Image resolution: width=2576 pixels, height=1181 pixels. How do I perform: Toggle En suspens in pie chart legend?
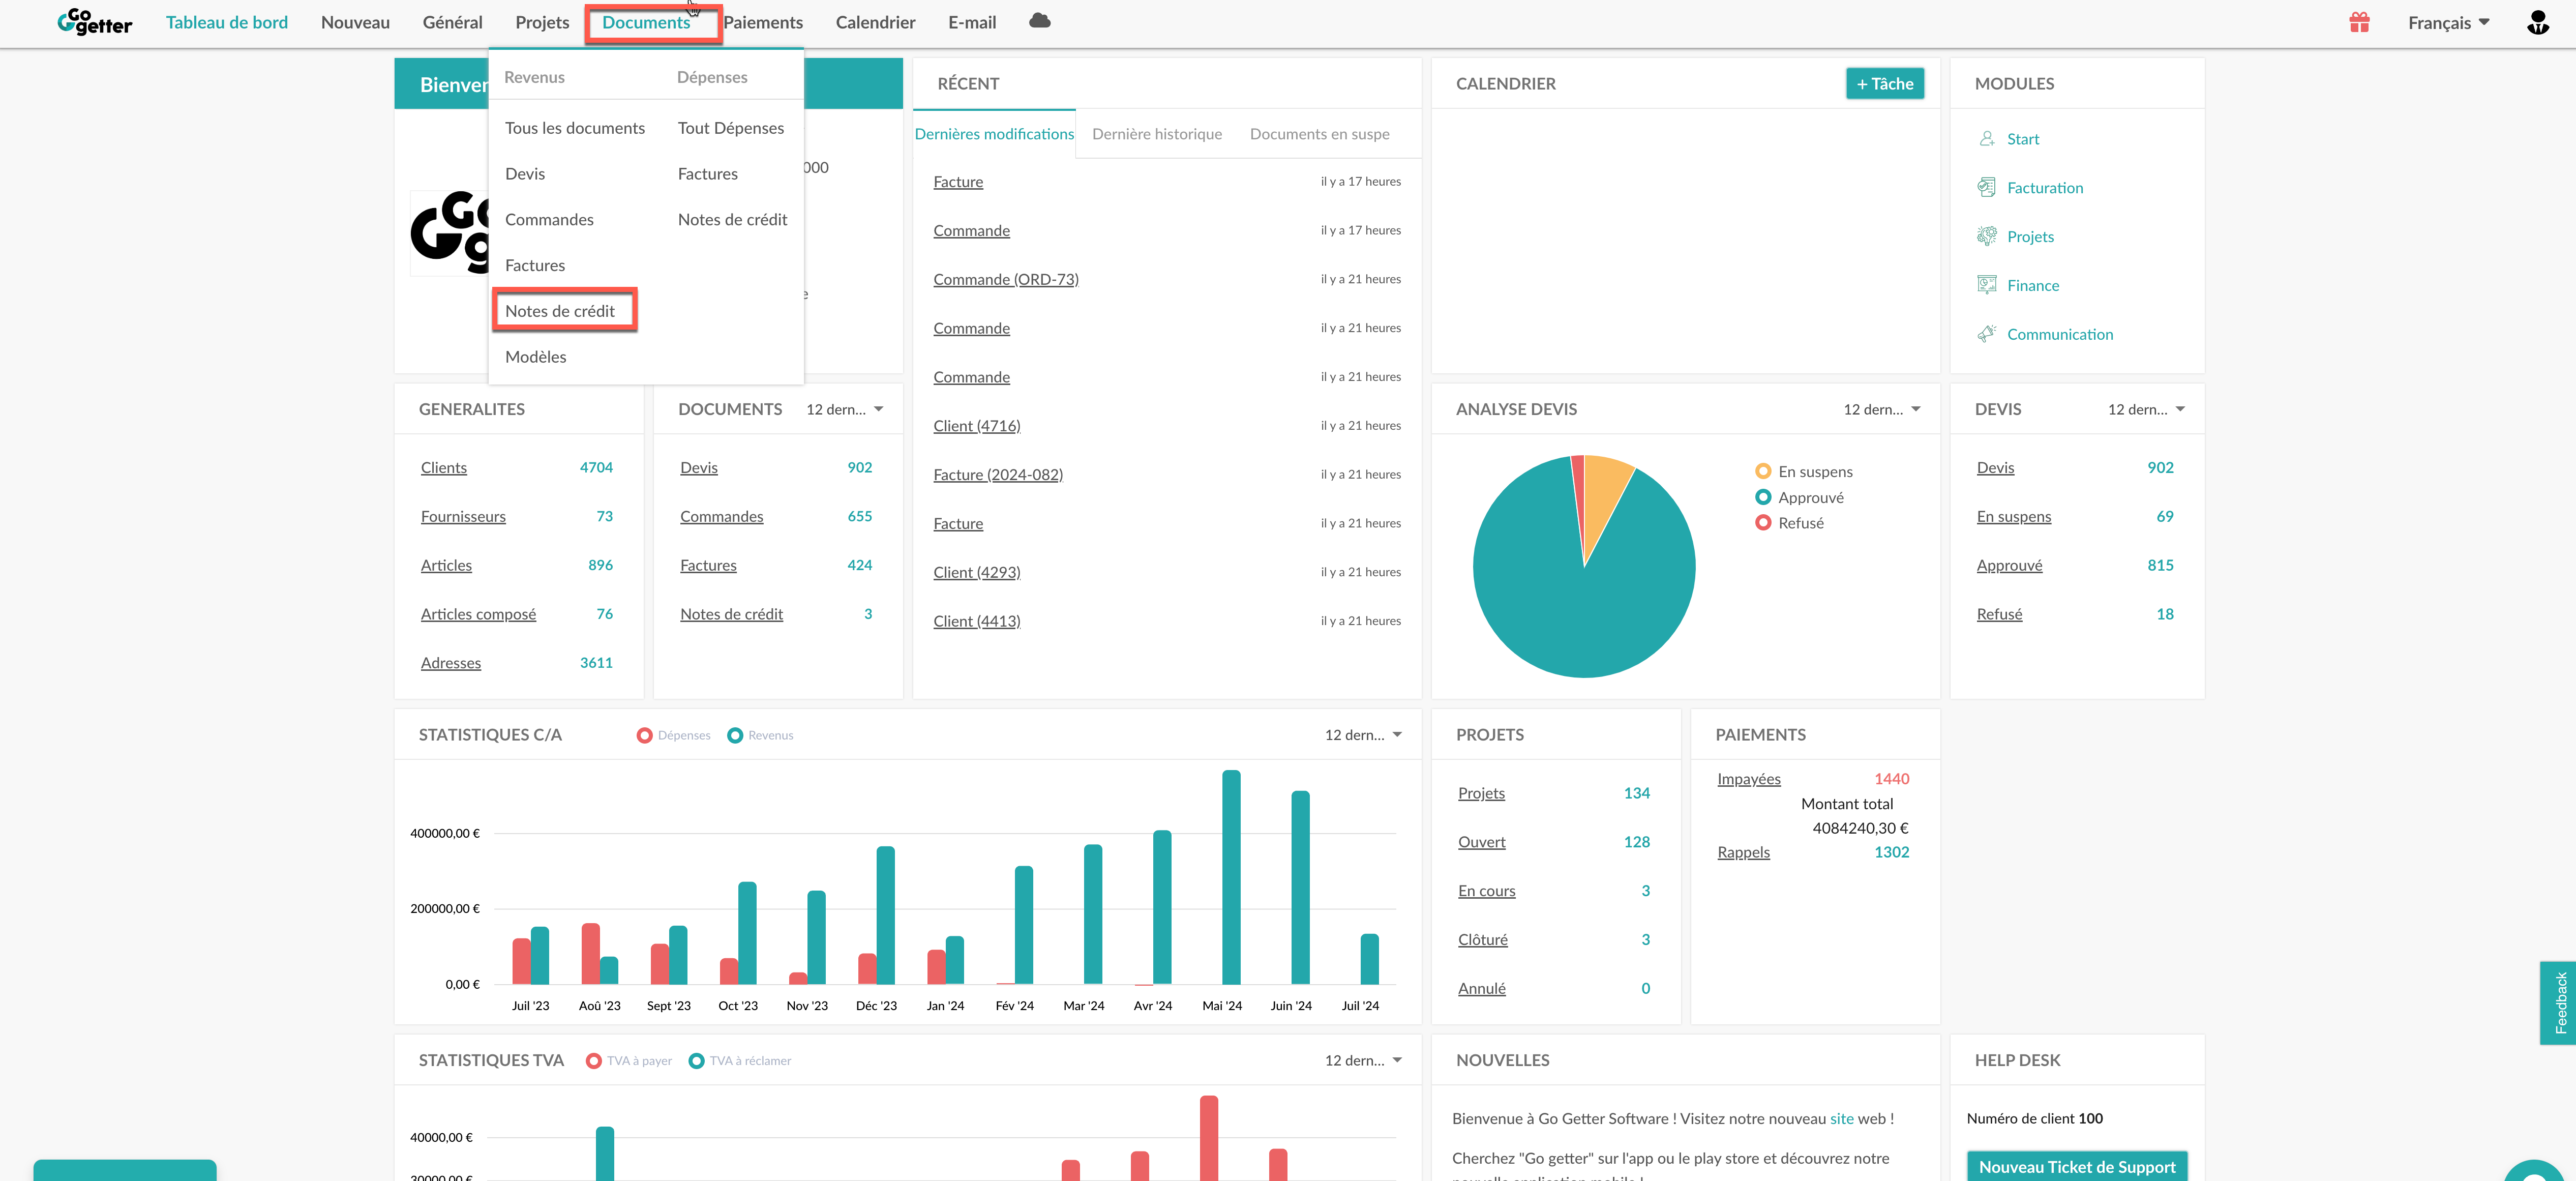point(1804,472)
